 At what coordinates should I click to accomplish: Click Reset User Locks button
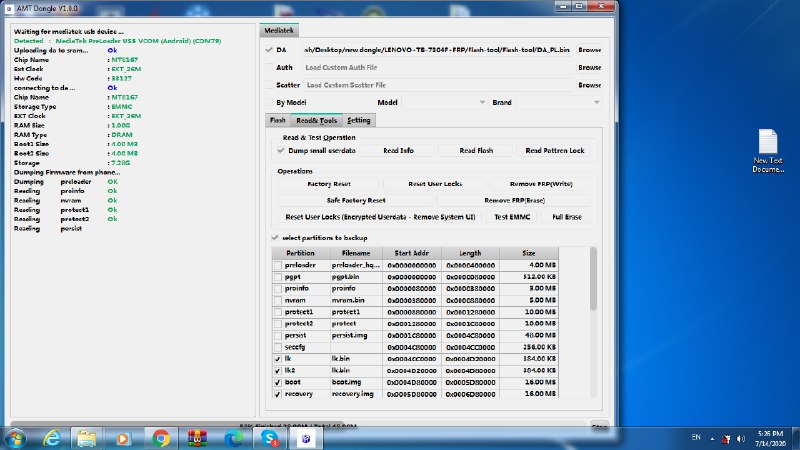click(435, 184)
